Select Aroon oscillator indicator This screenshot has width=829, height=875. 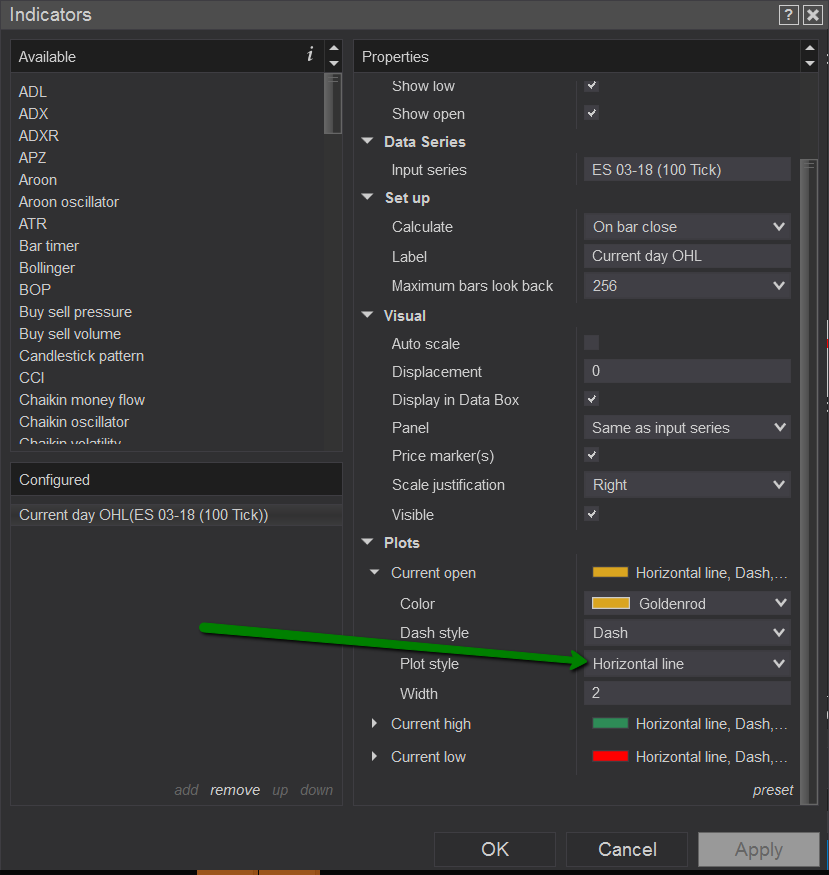point(69,201)
